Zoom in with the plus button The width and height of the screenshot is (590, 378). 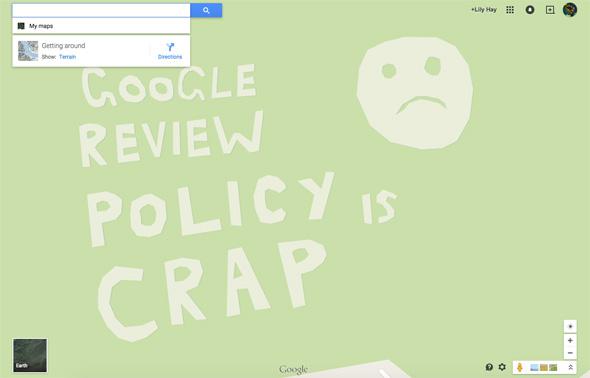[570, 340]
